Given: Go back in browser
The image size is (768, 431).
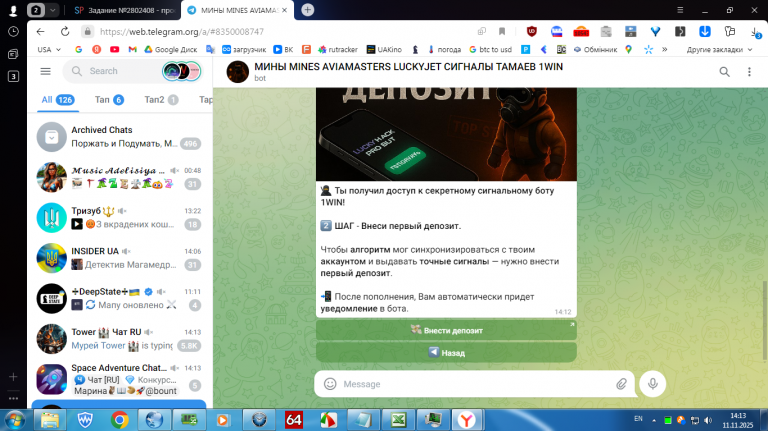Looking at the screenshot, I should coord(41,31).
